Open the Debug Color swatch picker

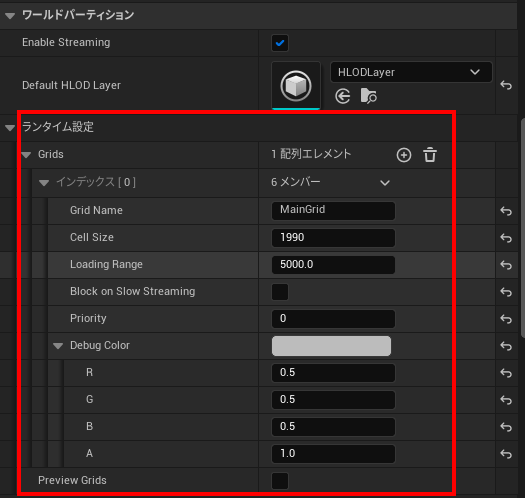(331, 346)
